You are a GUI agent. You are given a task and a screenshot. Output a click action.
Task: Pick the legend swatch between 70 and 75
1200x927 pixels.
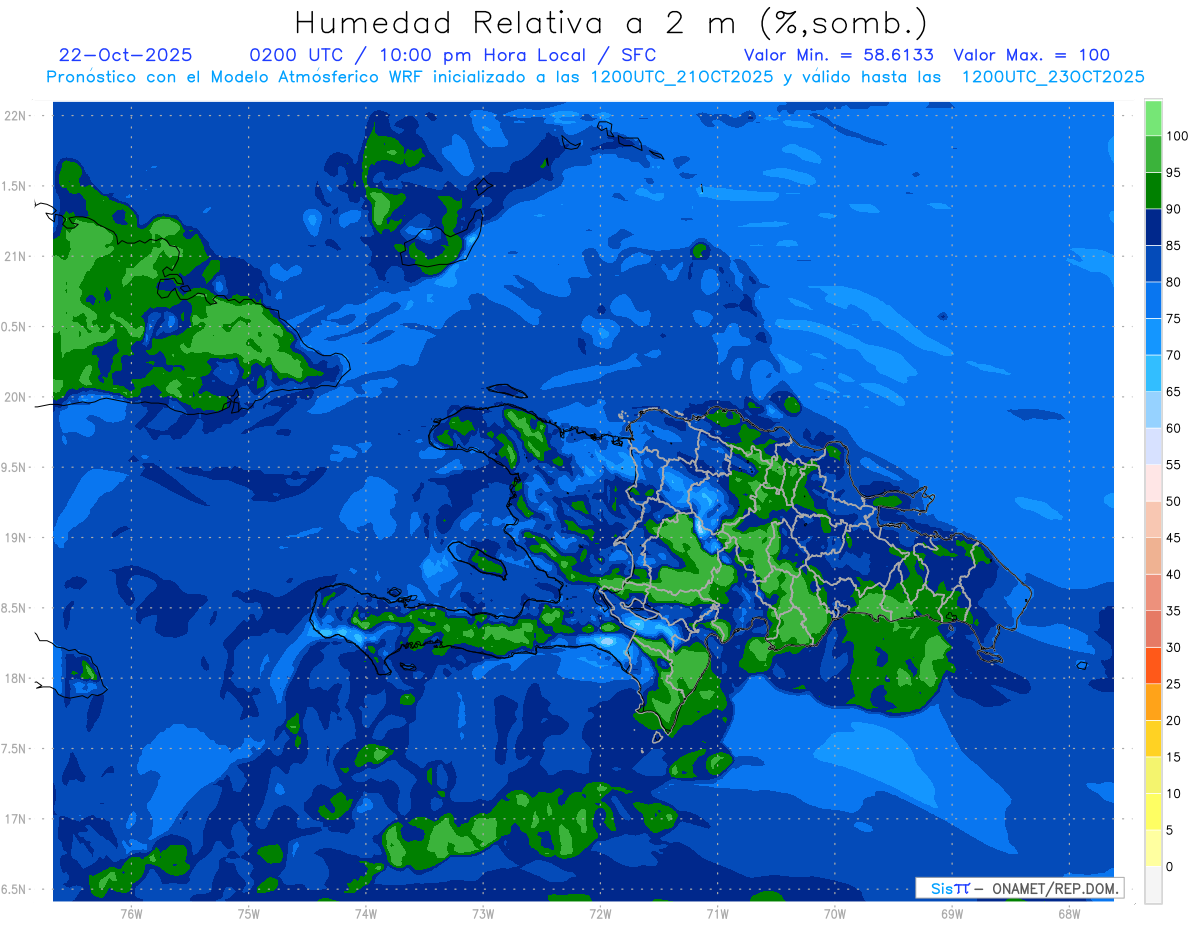[1153, 336]
